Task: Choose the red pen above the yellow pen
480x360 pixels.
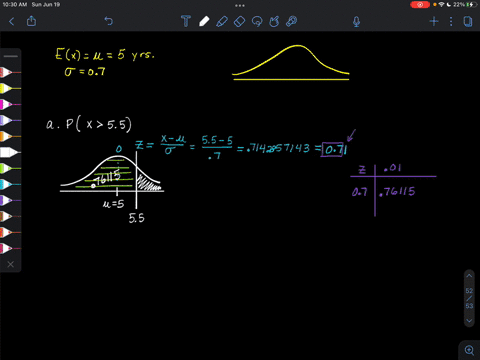Action: point(10,72)
